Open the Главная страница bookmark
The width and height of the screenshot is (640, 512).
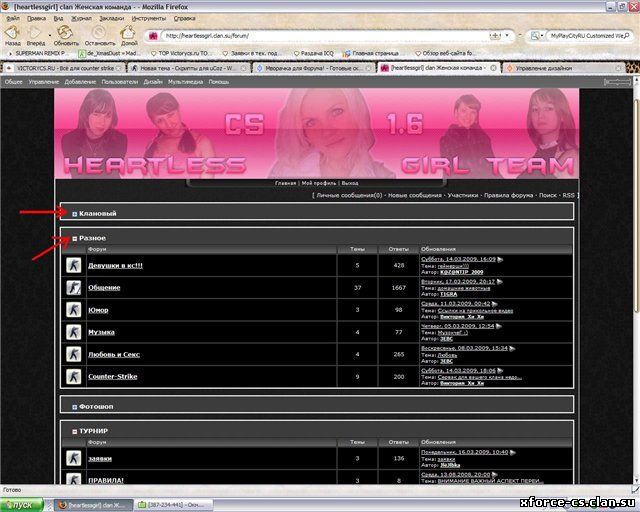click(x=371, y=53)
